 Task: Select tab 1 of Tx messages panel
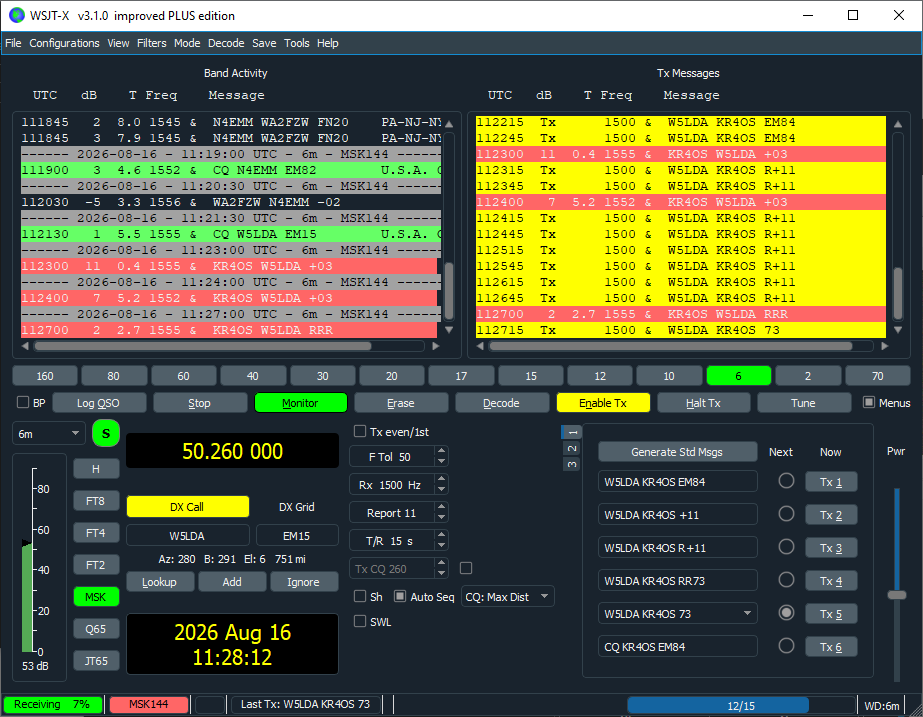click(x=572, y=432)
